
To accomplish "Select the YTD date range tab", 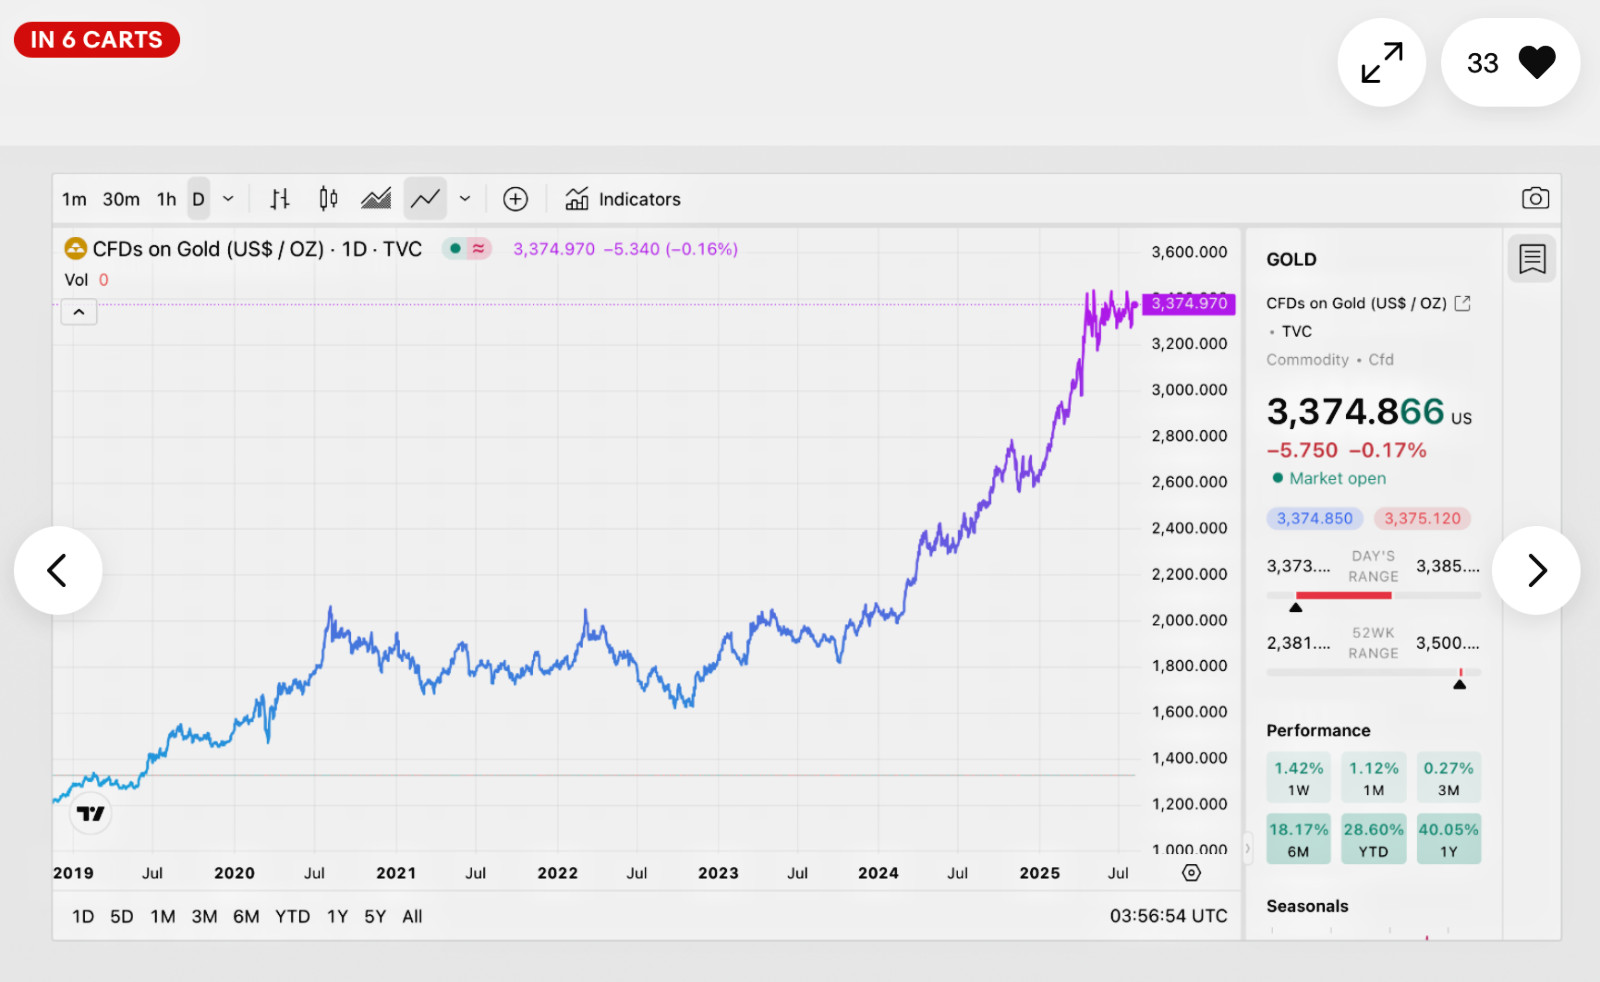I will [293, 917].
